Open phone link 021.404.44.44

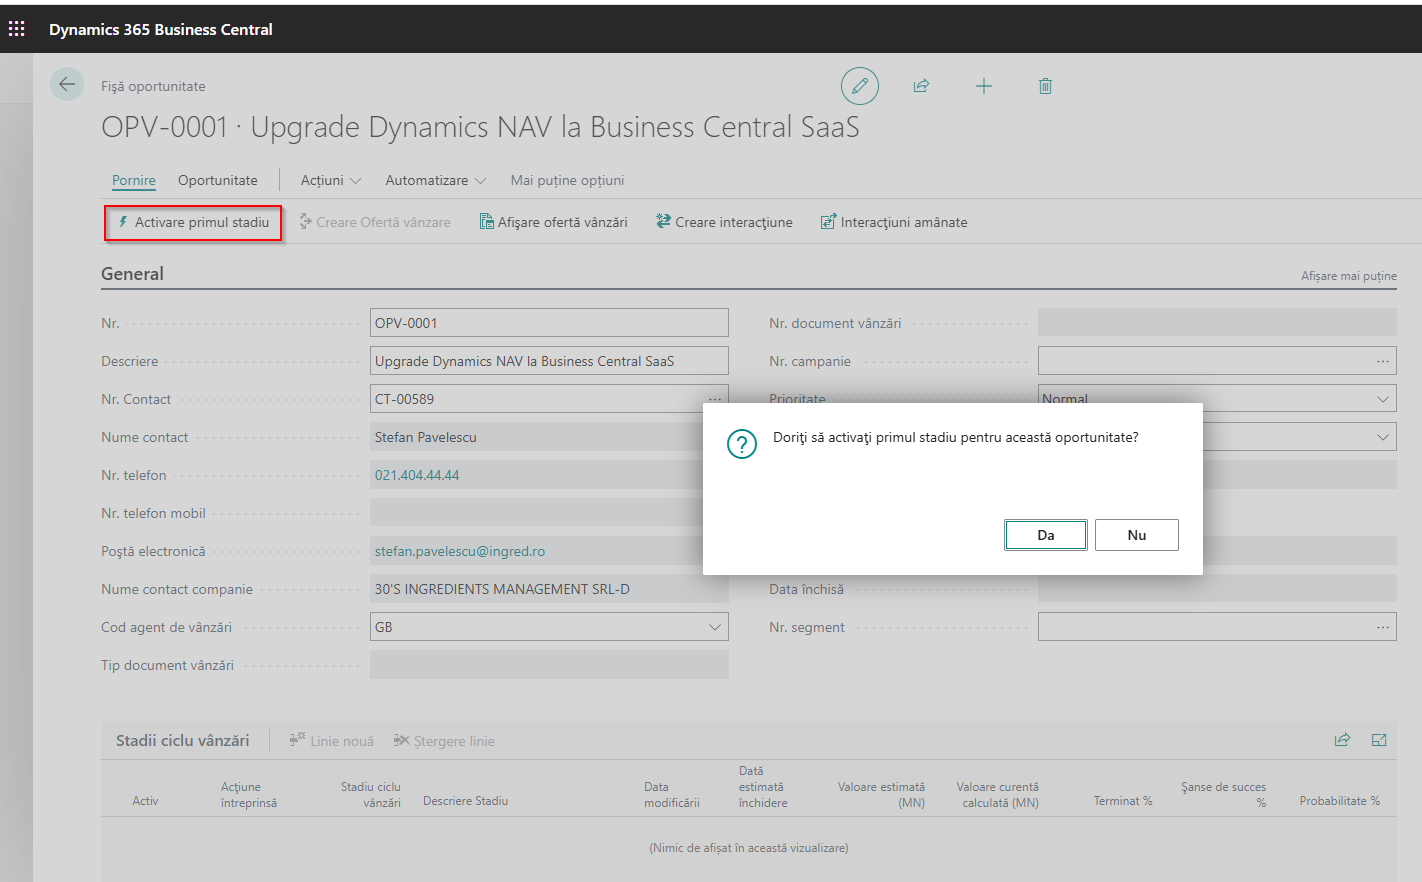tap(417, 475)
